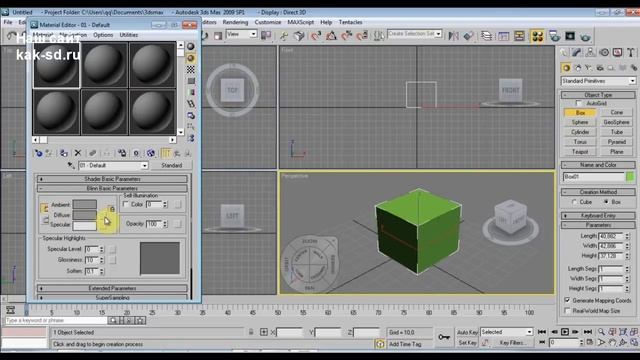Click the Pyramid primitive button
This screenshot has height=360, width=640.
pos(617,142)
